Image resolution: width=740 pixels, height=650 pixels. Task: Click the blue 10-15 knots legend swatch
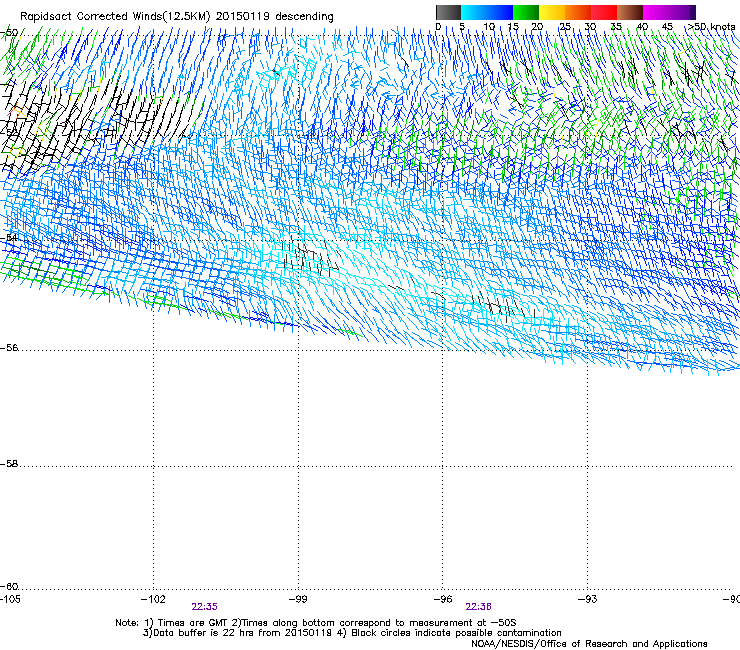pyautogui.click(x=500, y=12)
